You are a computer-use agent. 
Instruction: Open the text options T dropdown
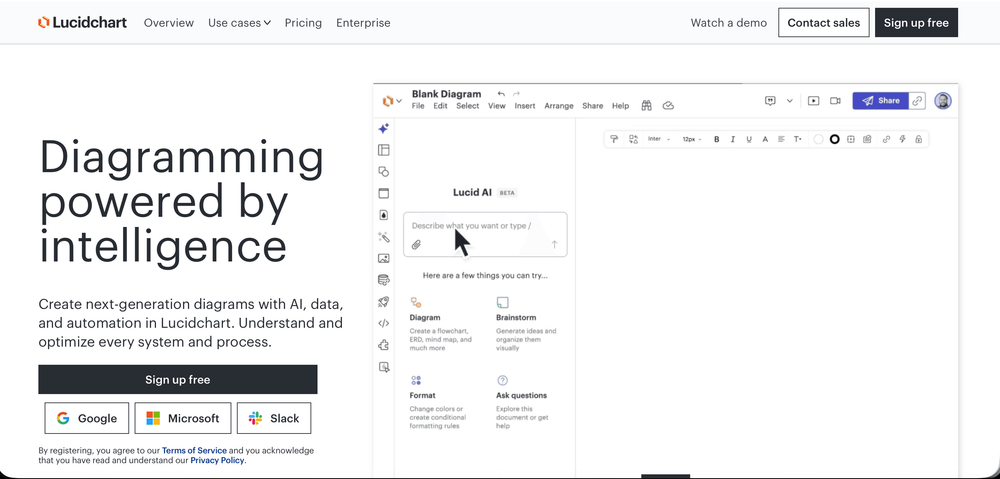(798, 139)
